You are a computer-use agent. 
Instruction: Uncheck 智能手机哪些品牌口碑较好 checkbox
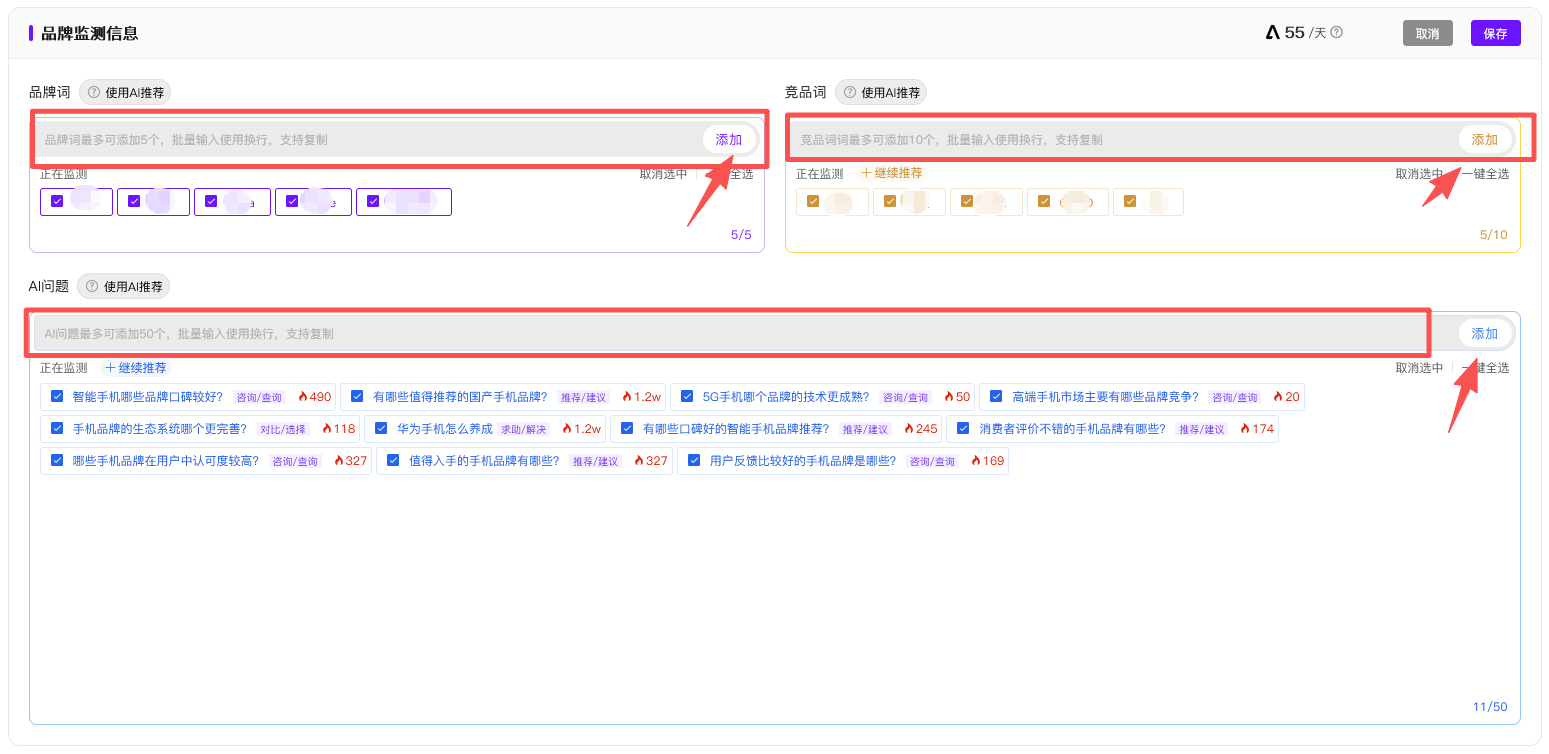[57, 397]
